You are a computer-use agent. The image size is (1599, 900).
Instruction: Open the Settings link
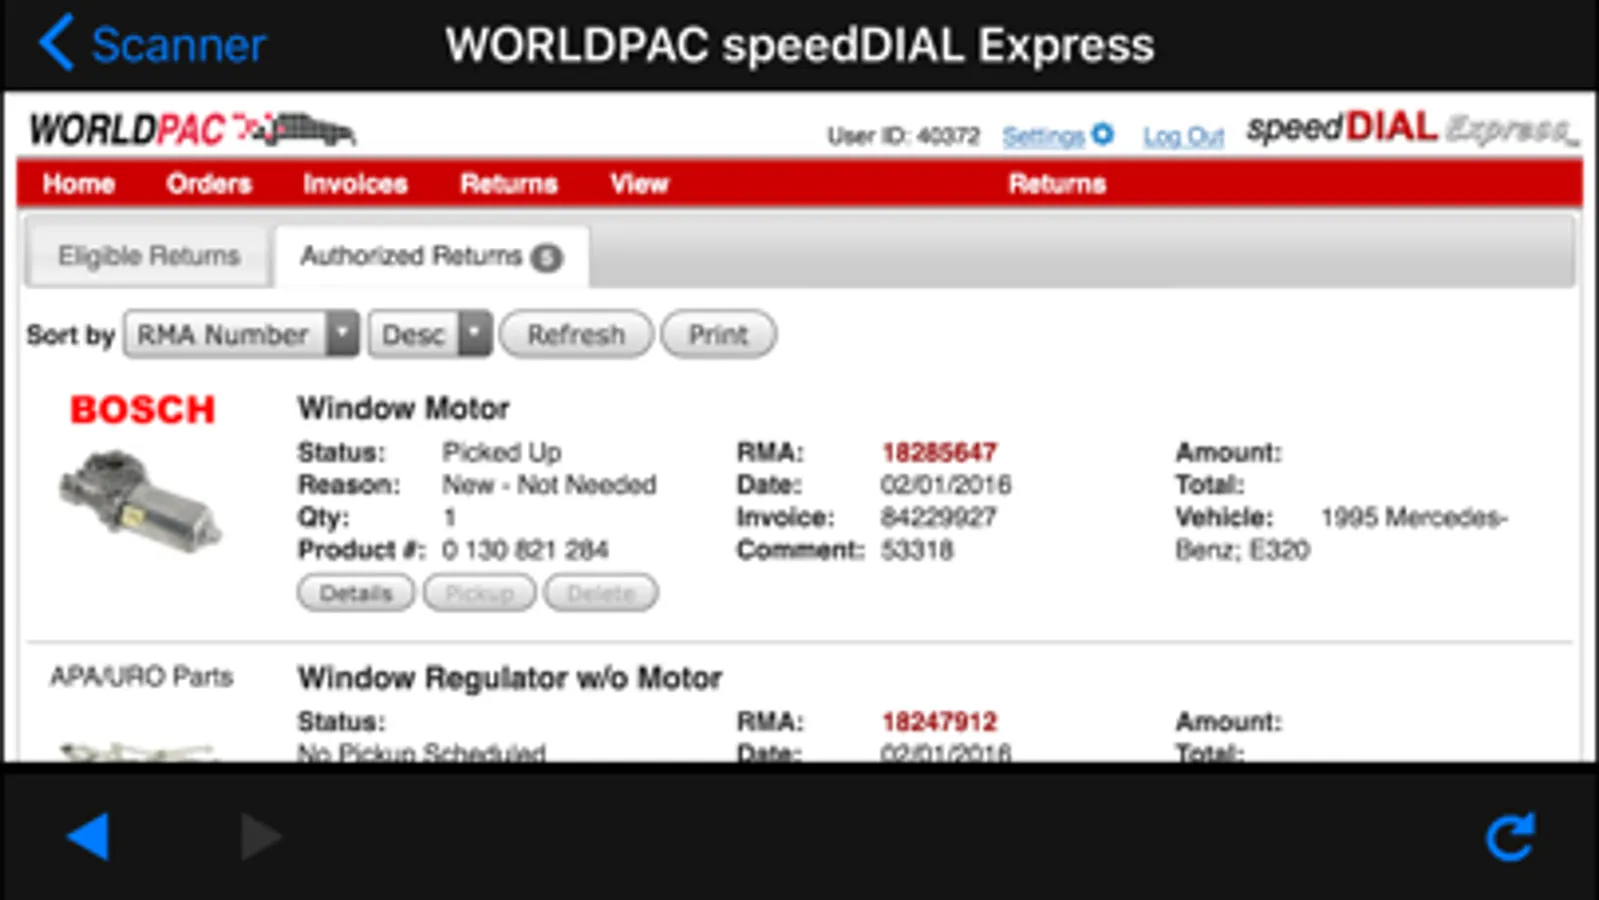[x=1043, y=135]
